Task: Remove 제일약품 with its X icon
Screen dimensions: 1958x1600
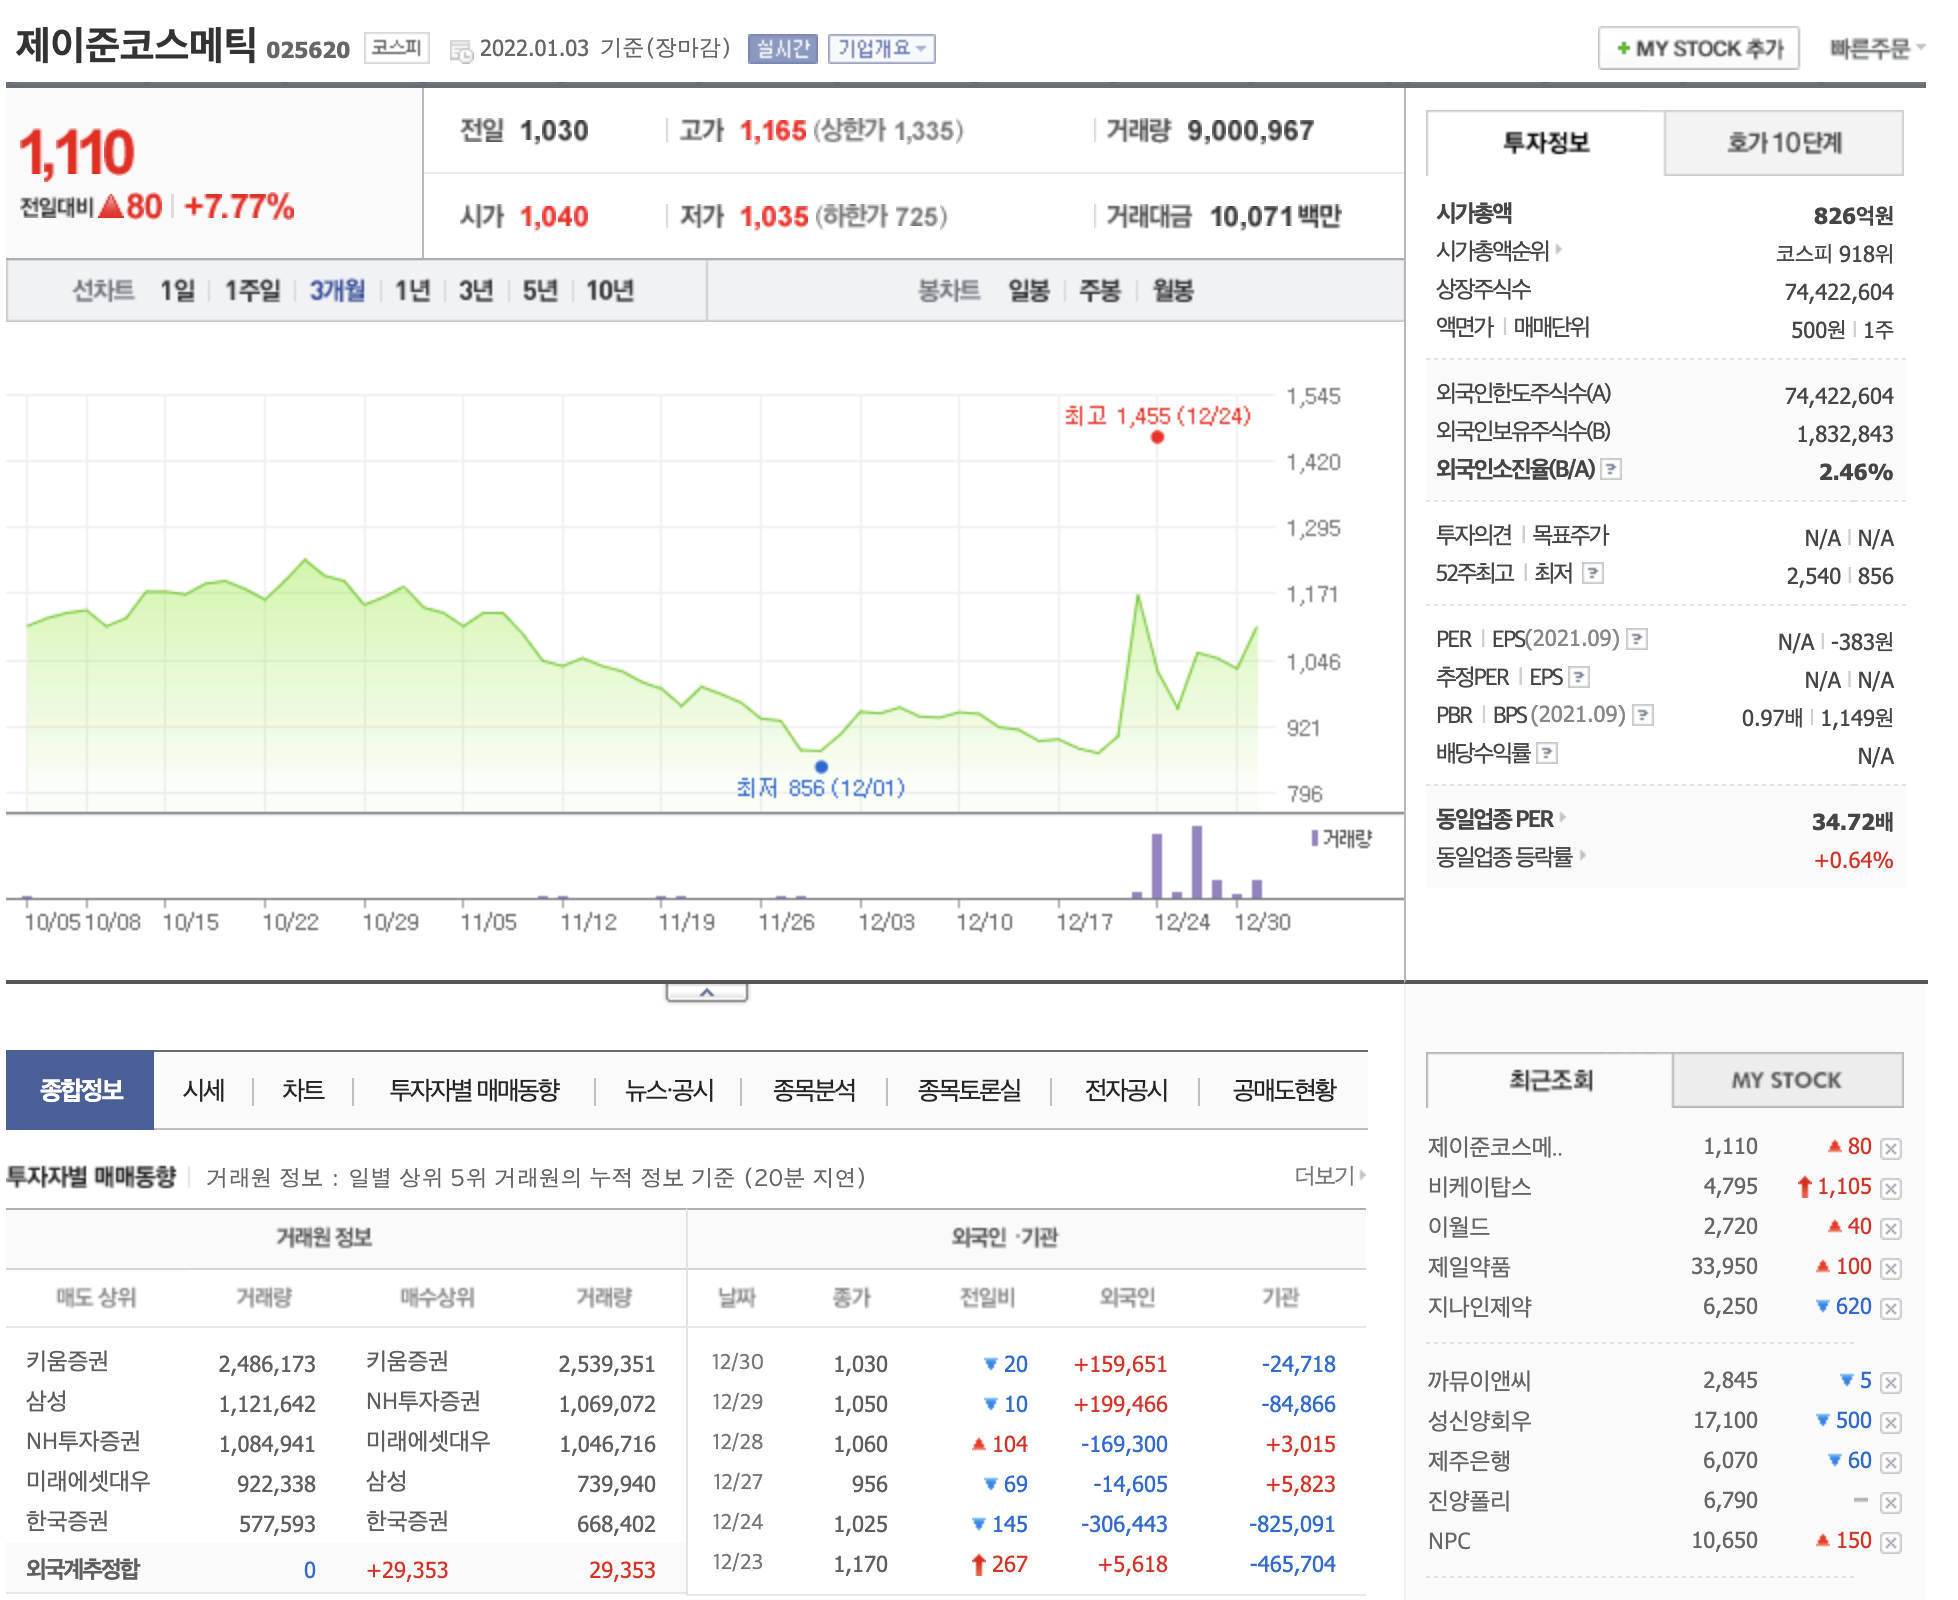Action: click(1890, 1268)
